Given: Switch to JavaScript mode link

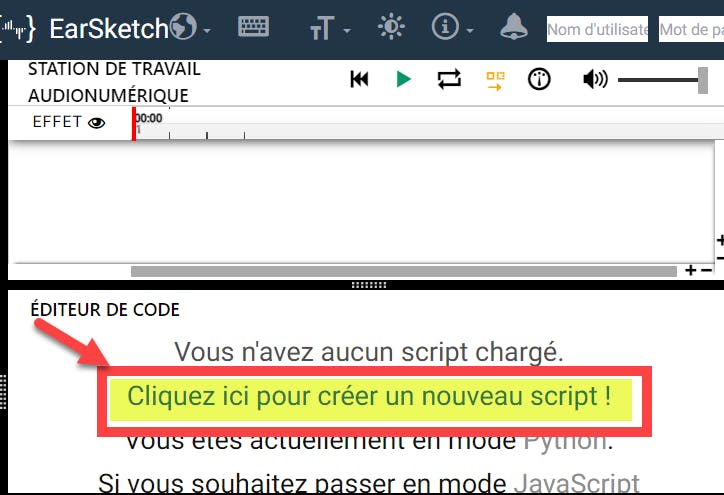Looking at the screenshot, I should point(577,484).
